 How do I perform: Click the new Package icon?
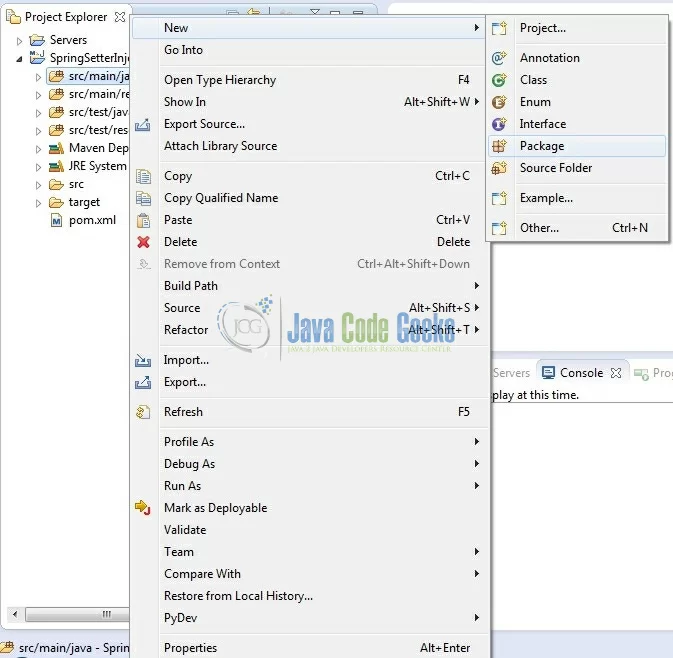[499, 146]
